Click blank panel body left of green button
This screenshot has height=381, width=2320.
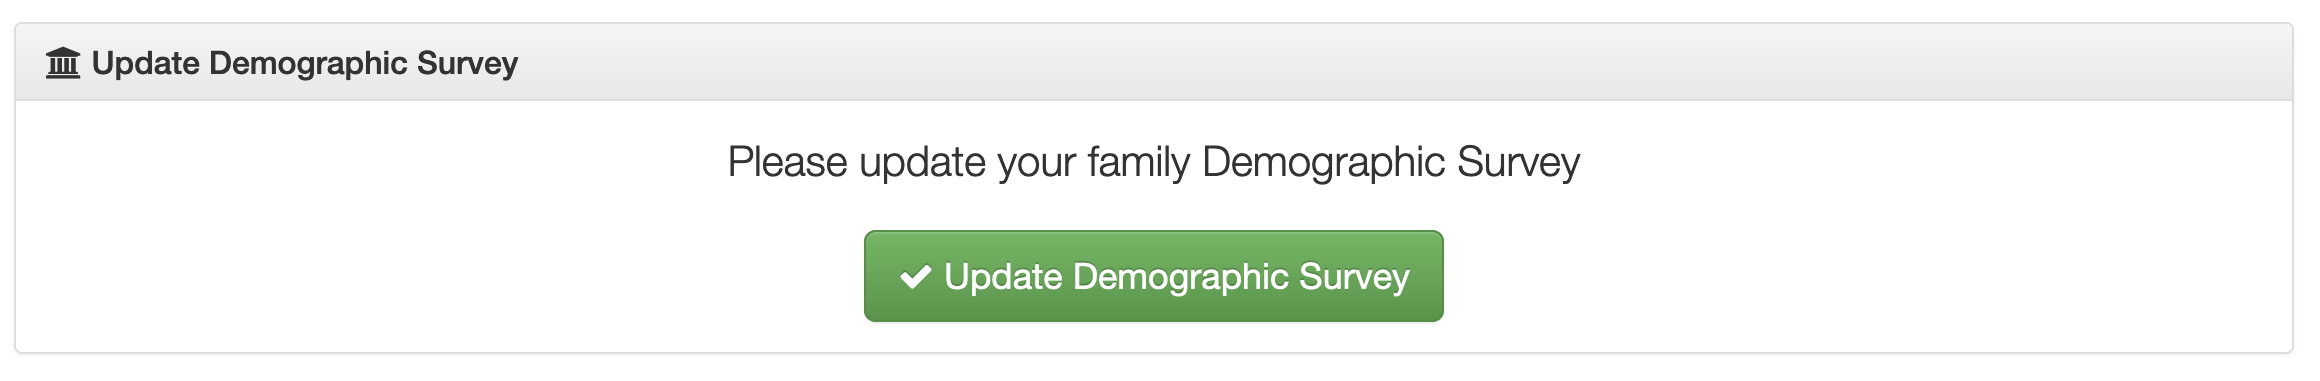pyautogui.click(x=440, y=276)
